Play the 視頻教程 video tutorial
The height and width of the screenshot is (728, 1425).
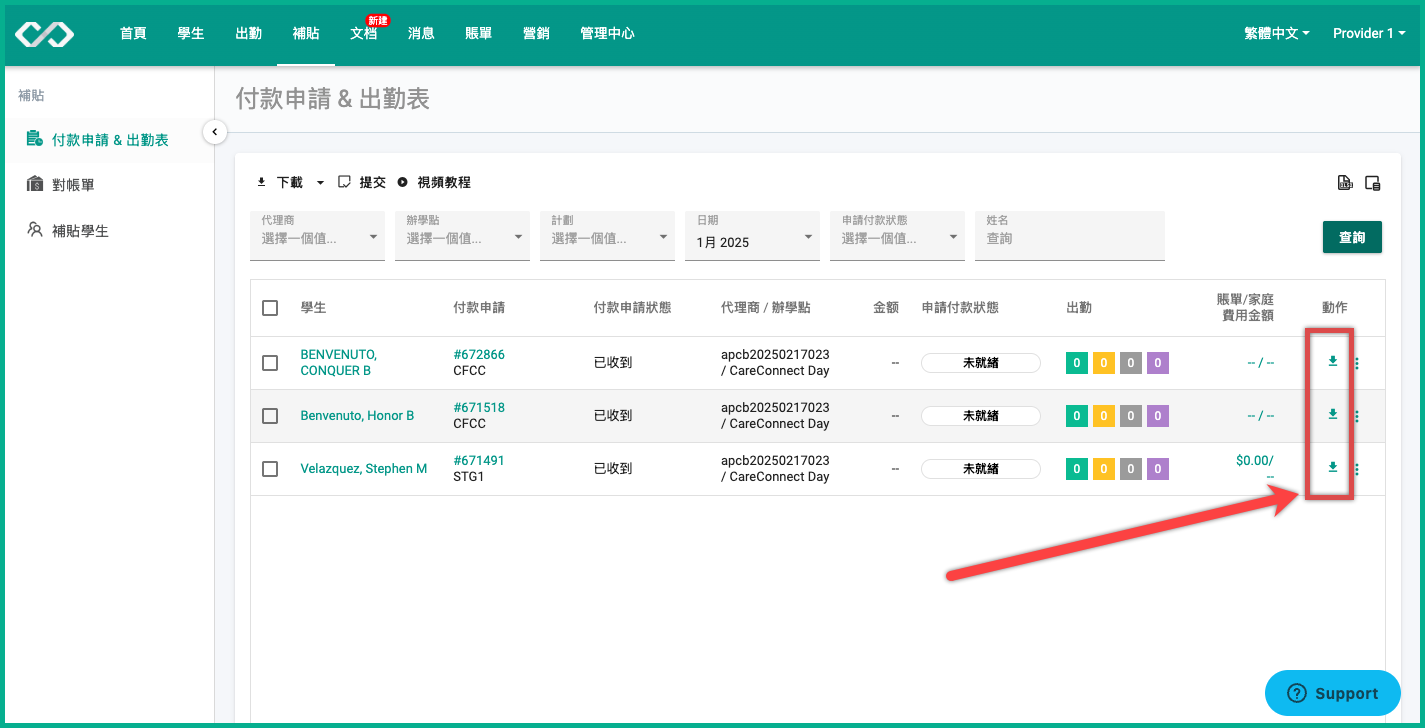click(x=434, y=183)
